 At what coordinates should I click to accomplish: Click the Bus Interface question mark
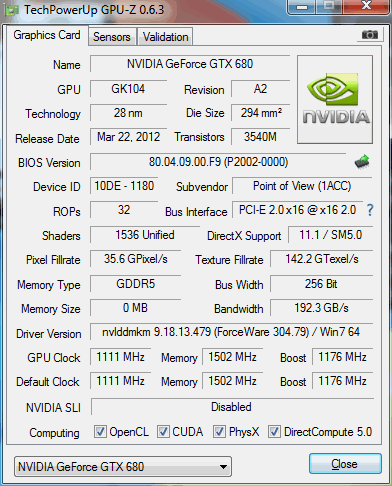click(370, 210)
